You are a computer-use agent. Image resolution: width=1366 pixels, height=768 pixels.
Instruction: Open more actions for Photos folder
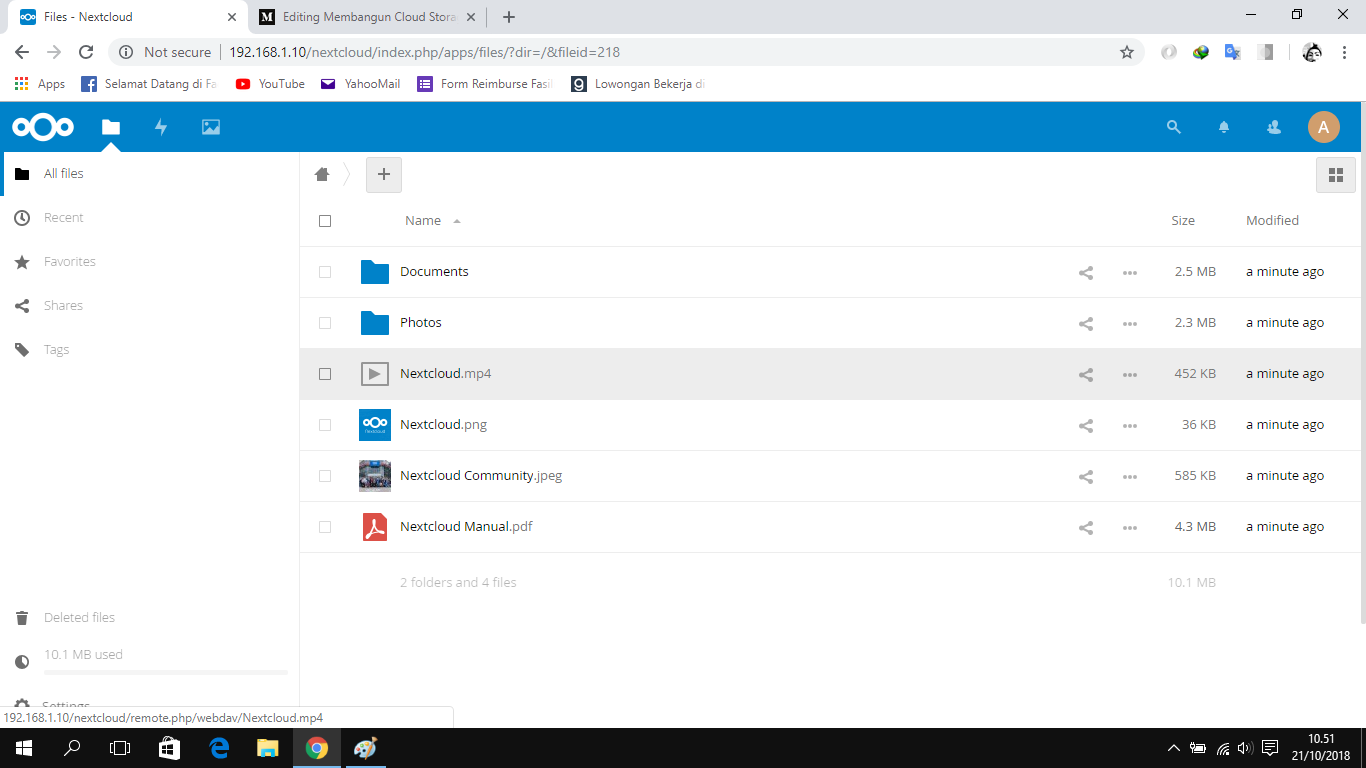click(1130, 323)
